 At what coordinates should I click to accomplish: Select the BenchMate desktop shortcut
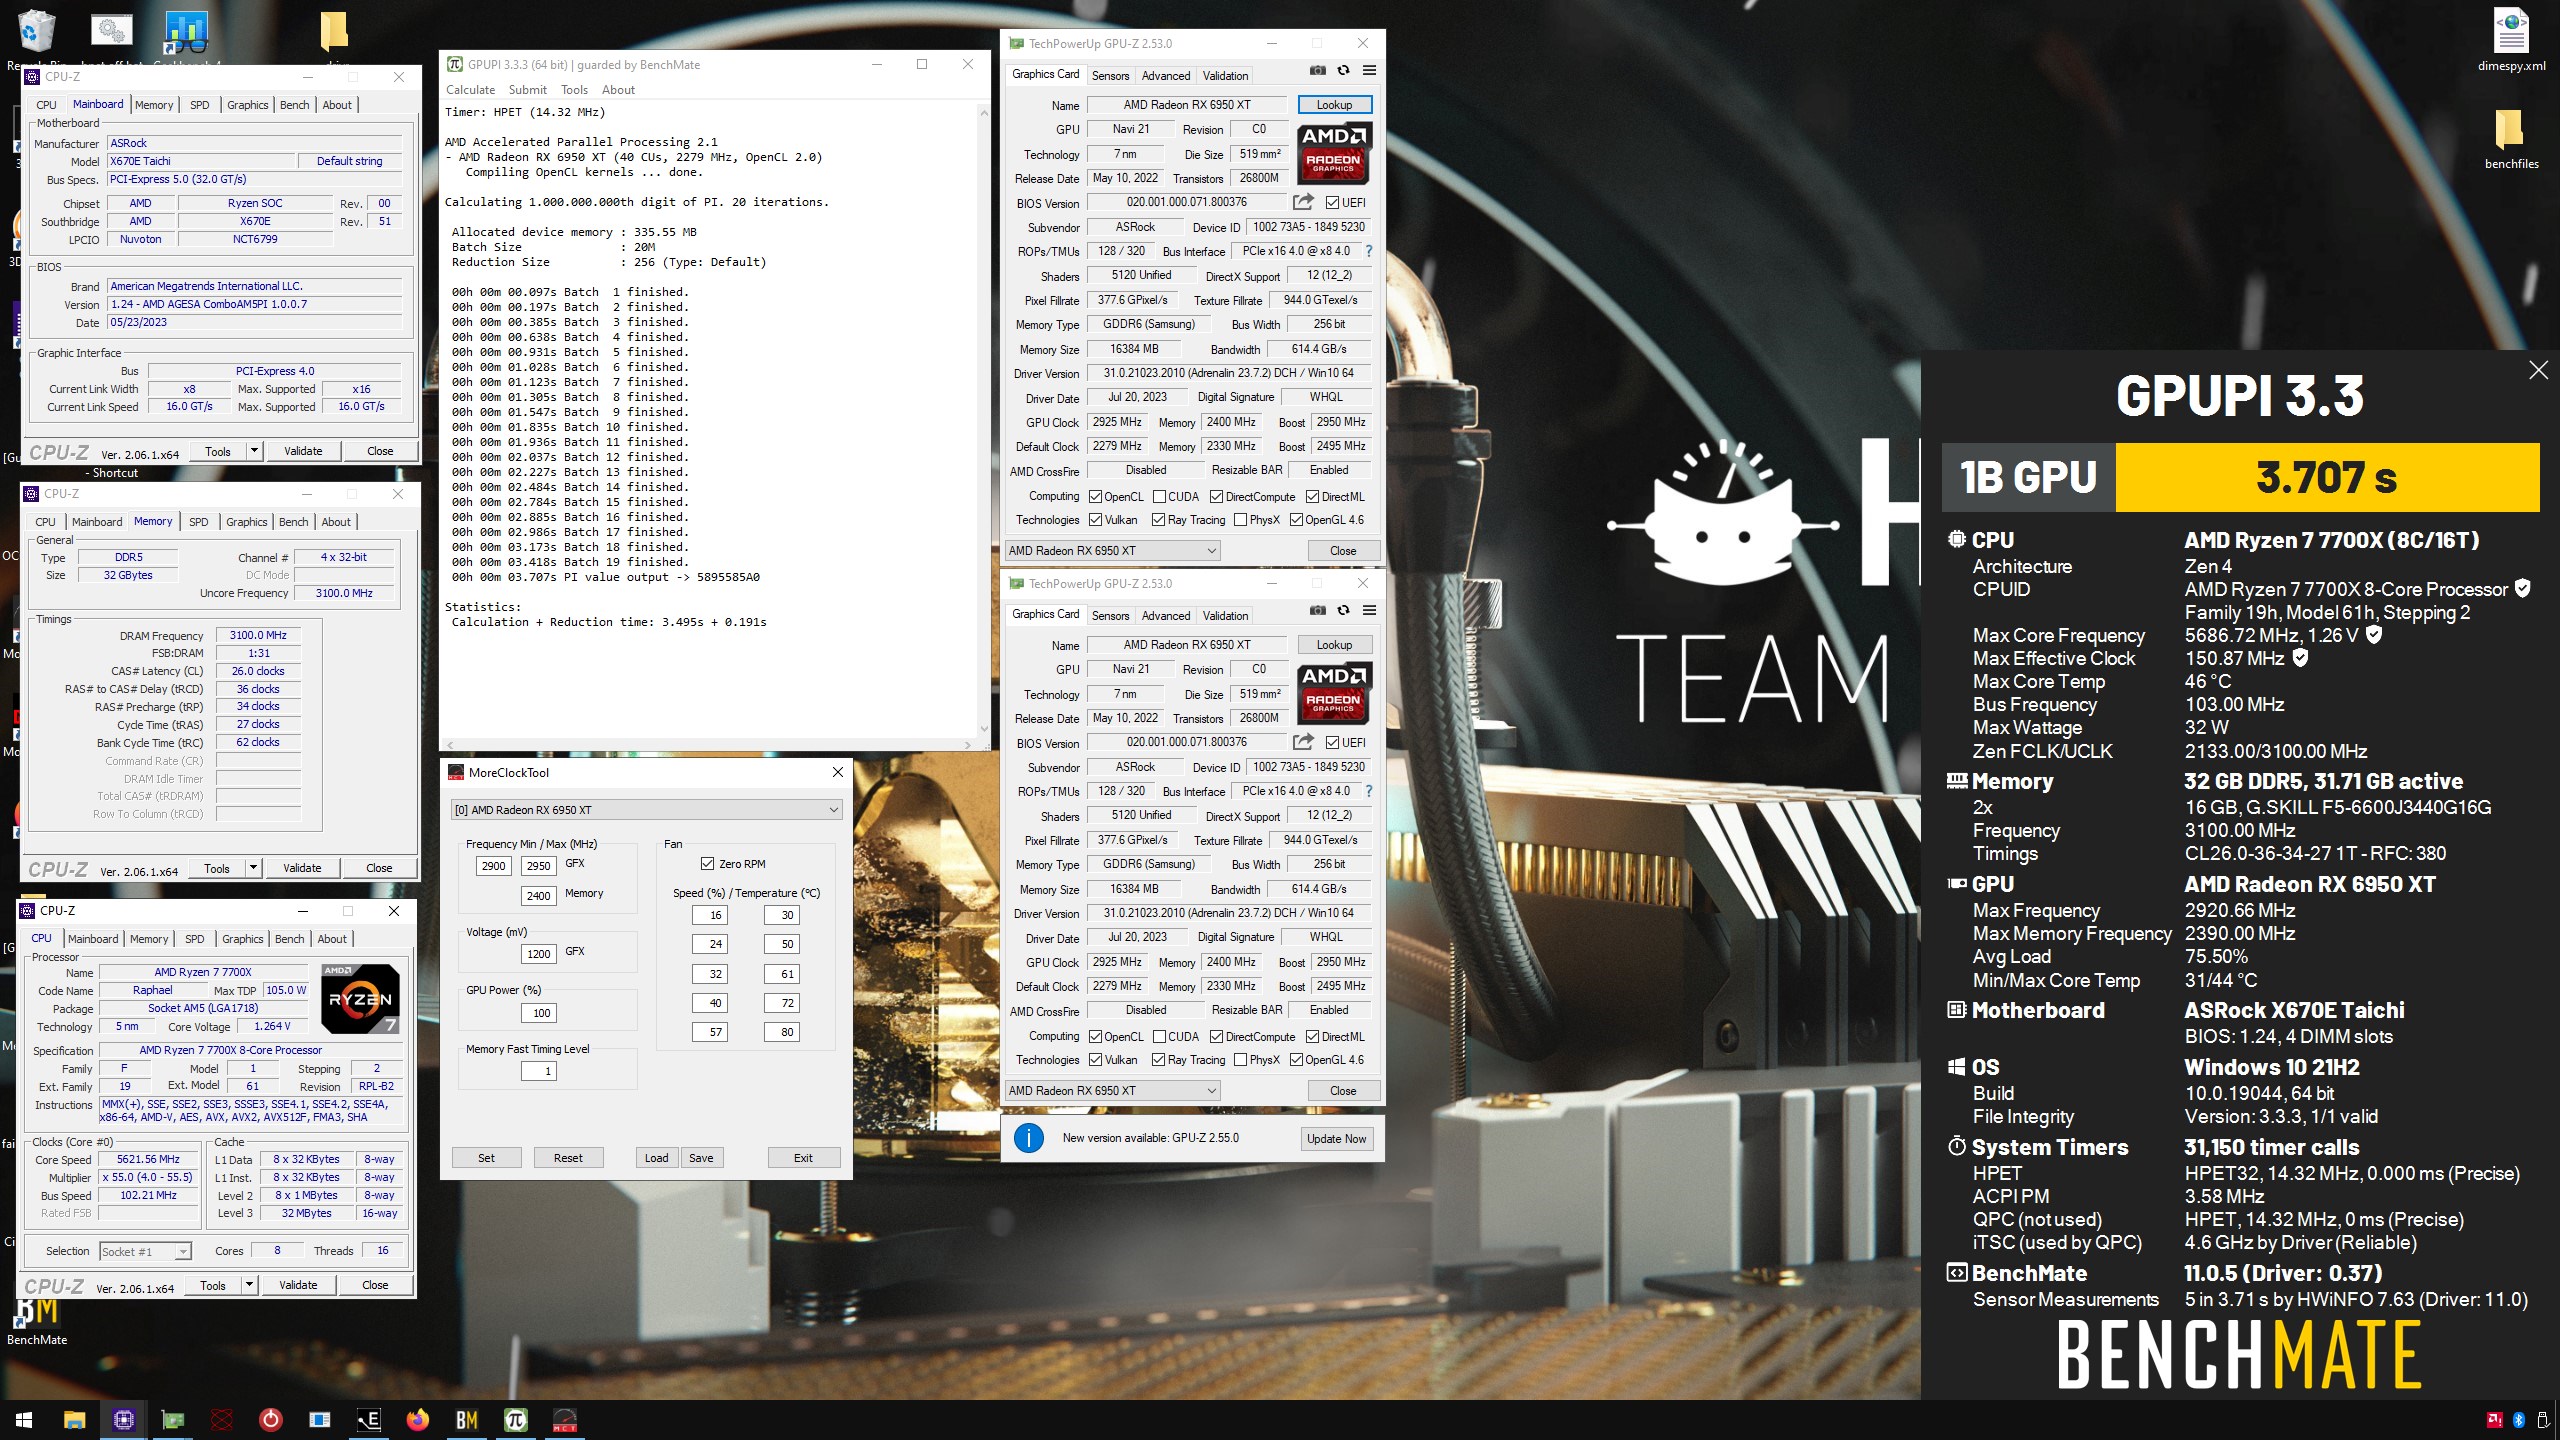tap(37, 1322)
